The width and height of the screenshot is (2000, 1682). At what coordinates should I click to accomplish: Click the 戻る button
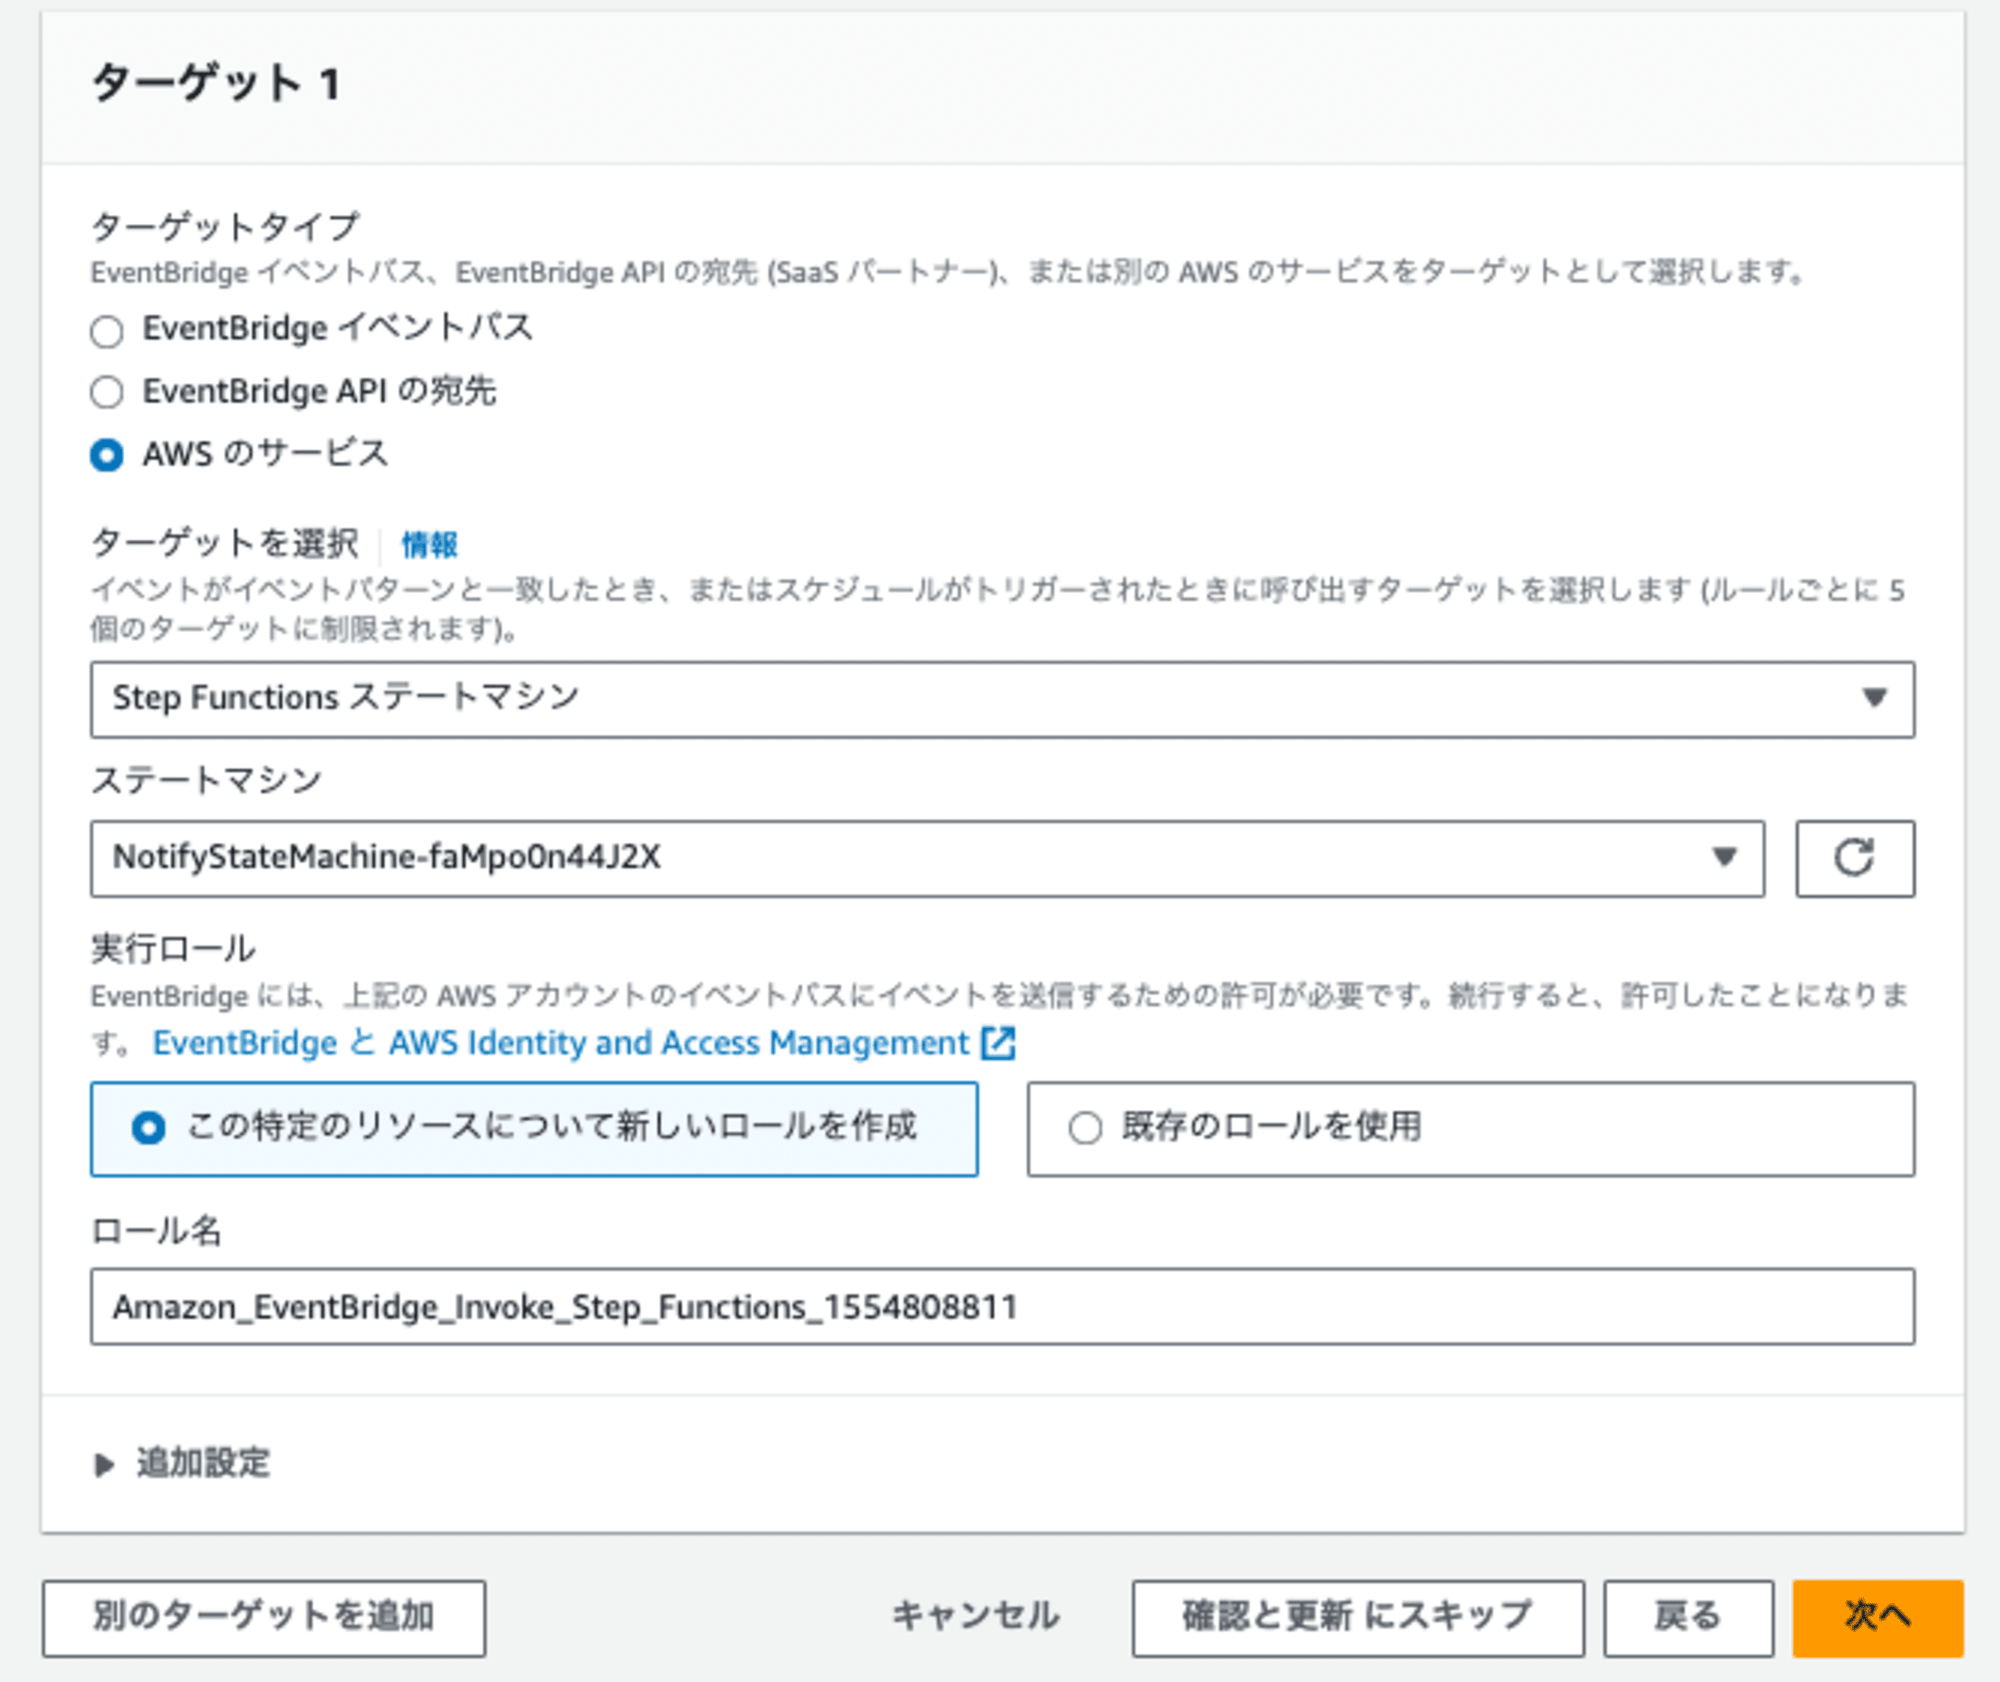1688,1617
